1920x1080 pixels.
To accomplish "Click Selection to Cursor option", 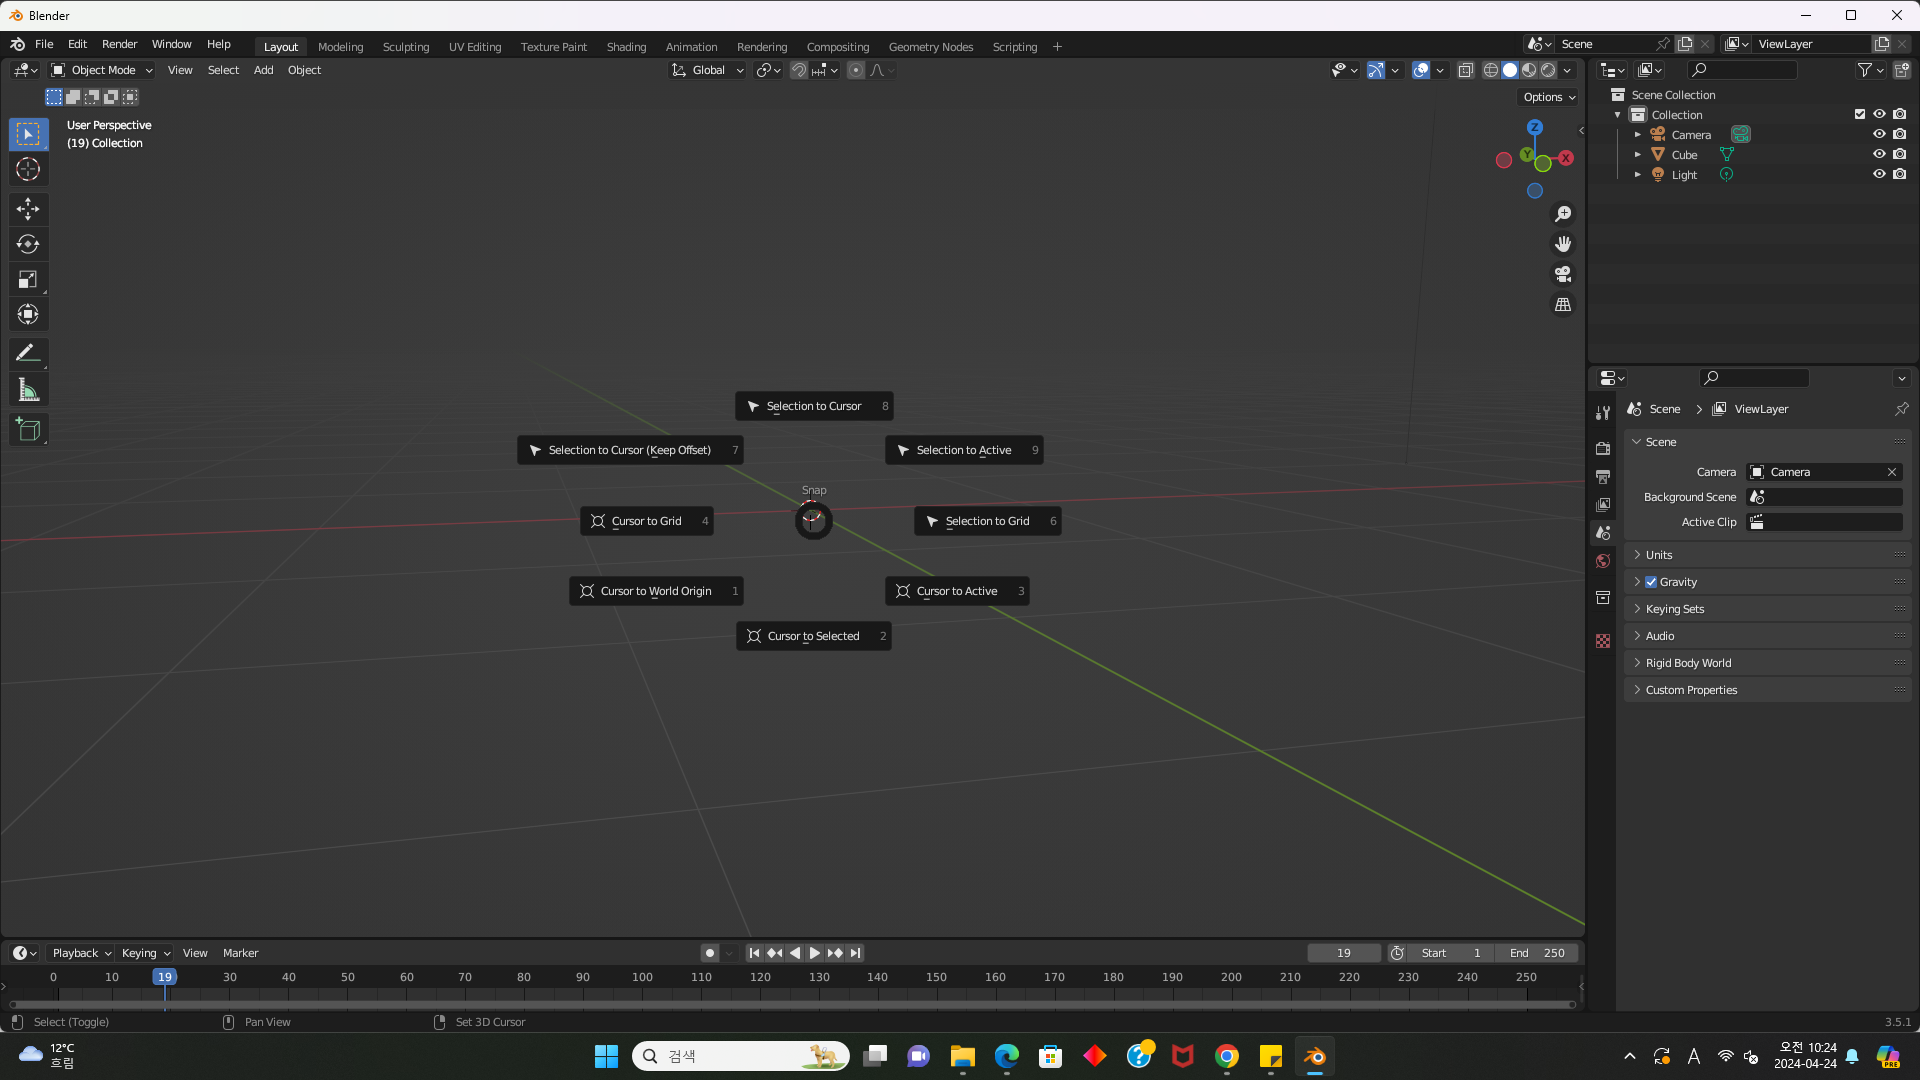I will [x=813, y=406].
